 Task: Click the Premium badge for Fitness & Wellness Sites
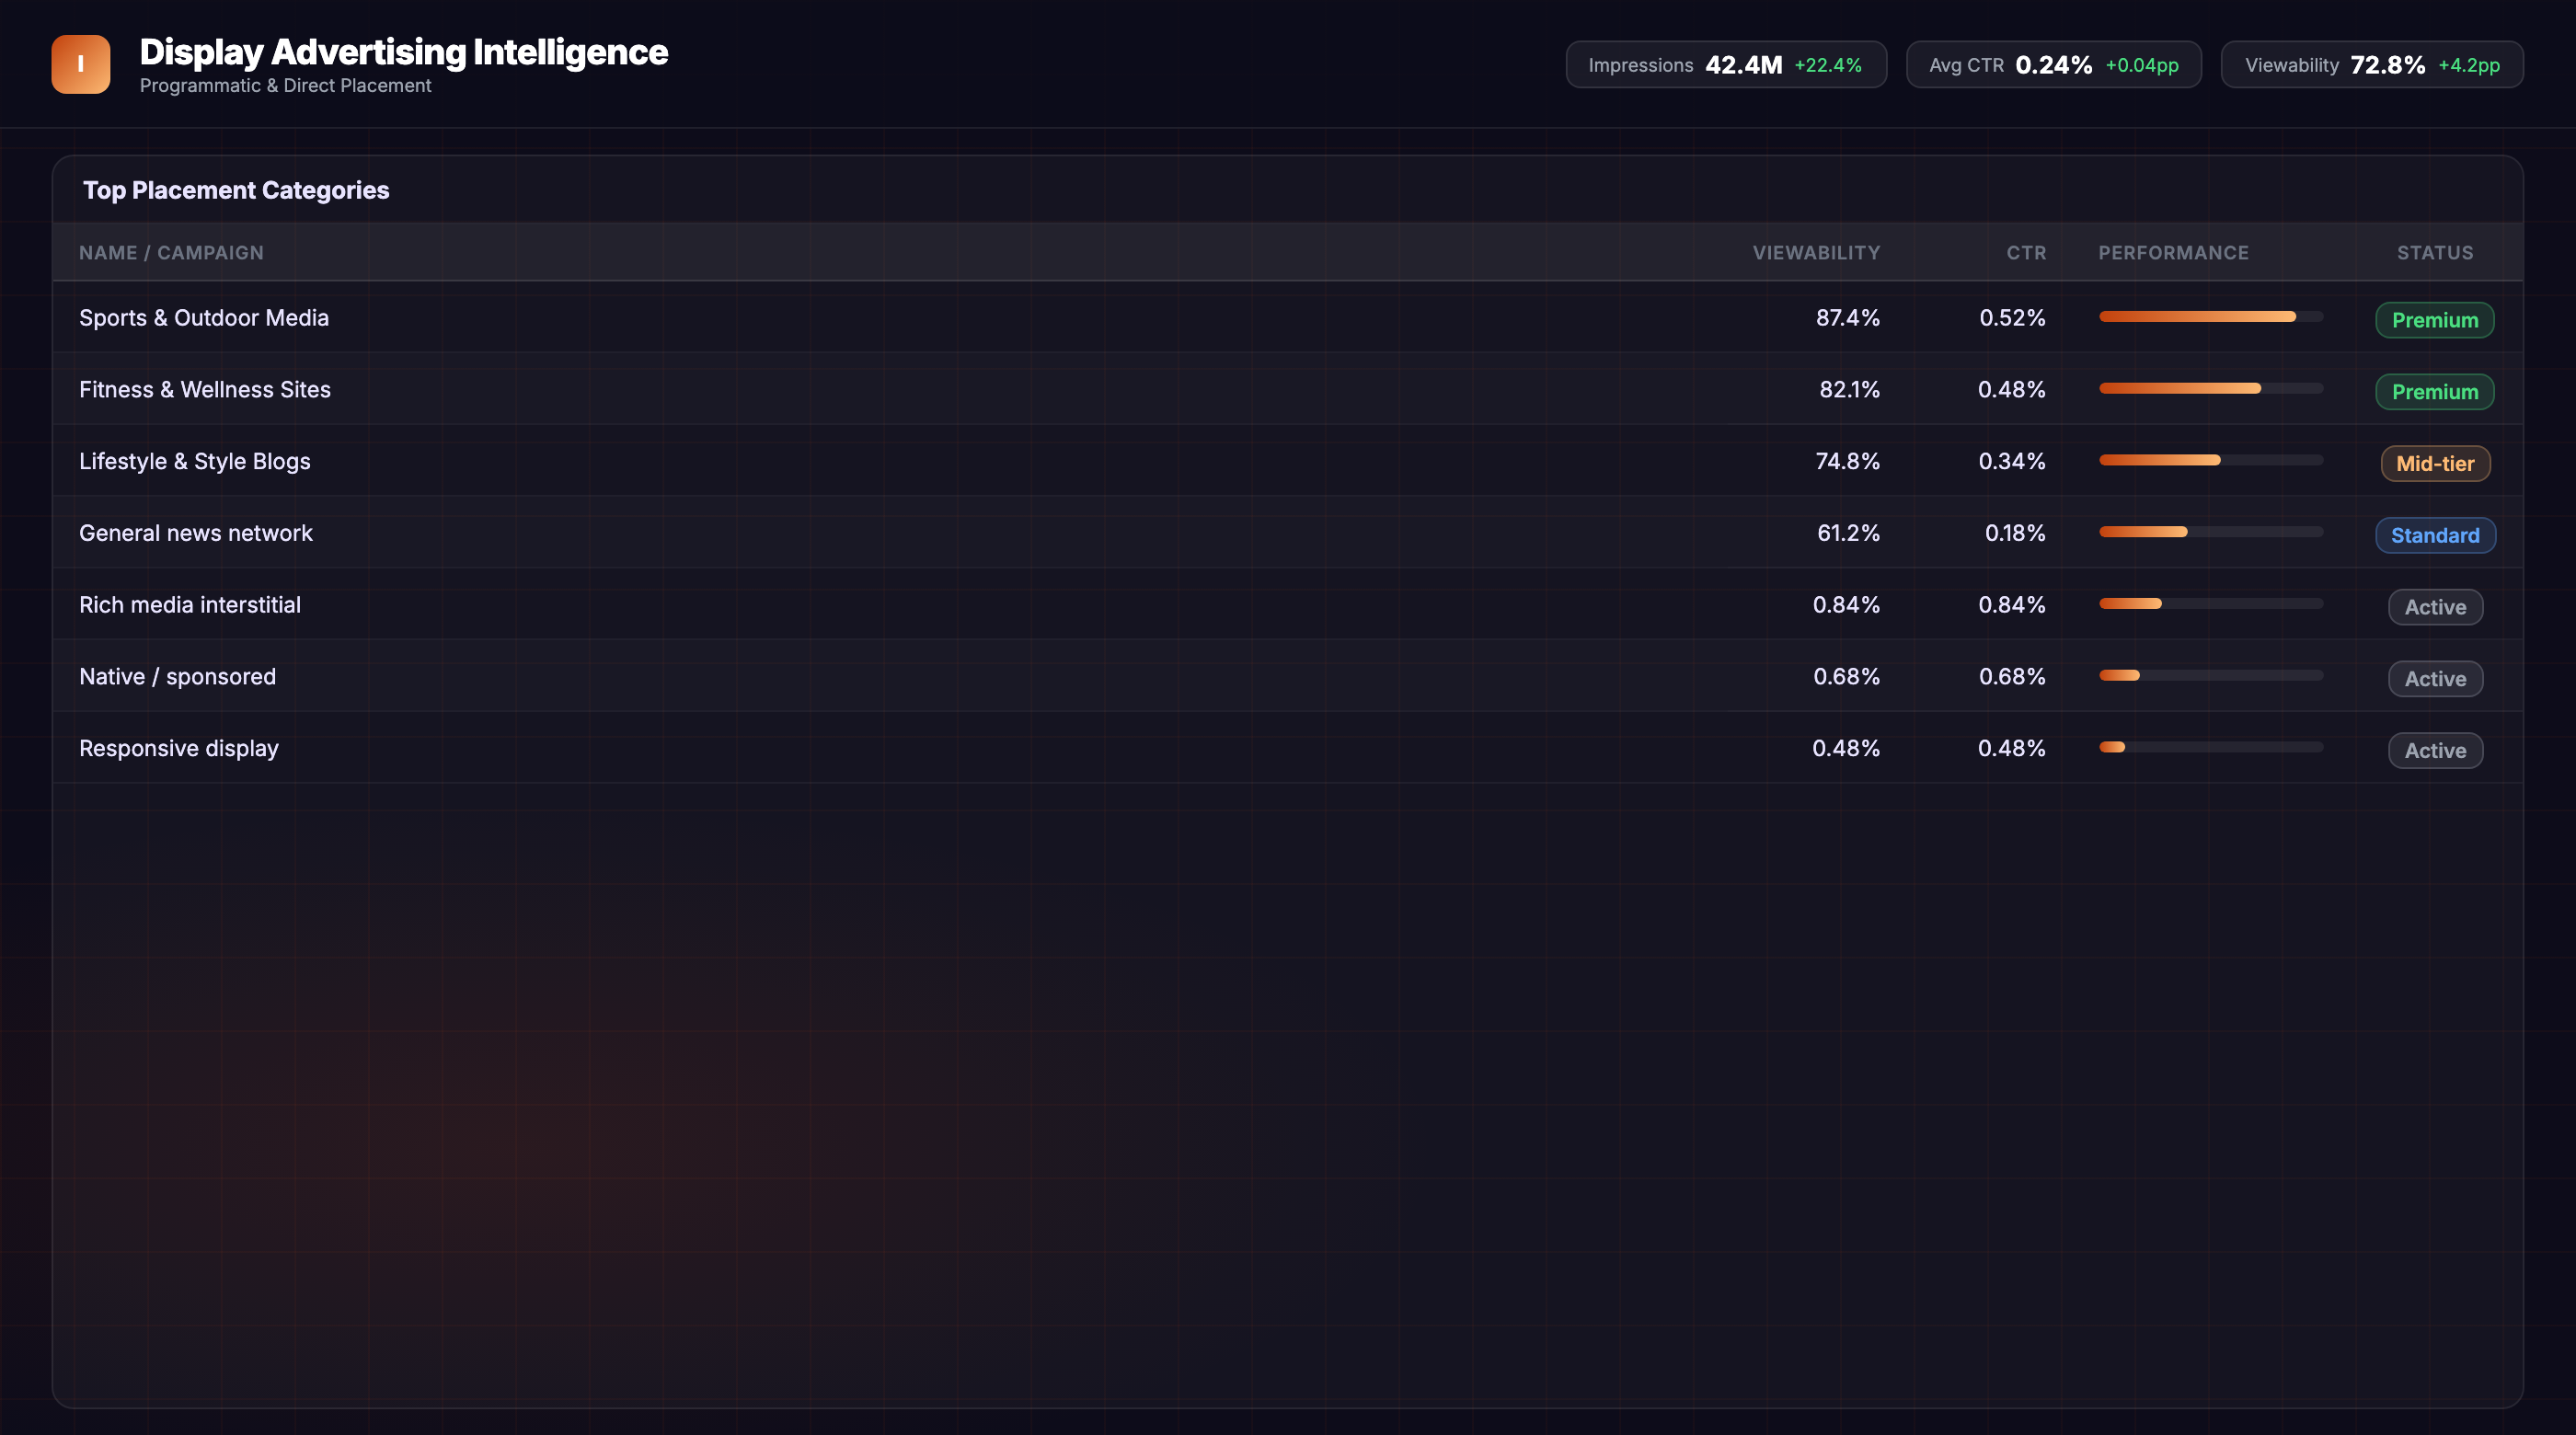coord(2435,392)
